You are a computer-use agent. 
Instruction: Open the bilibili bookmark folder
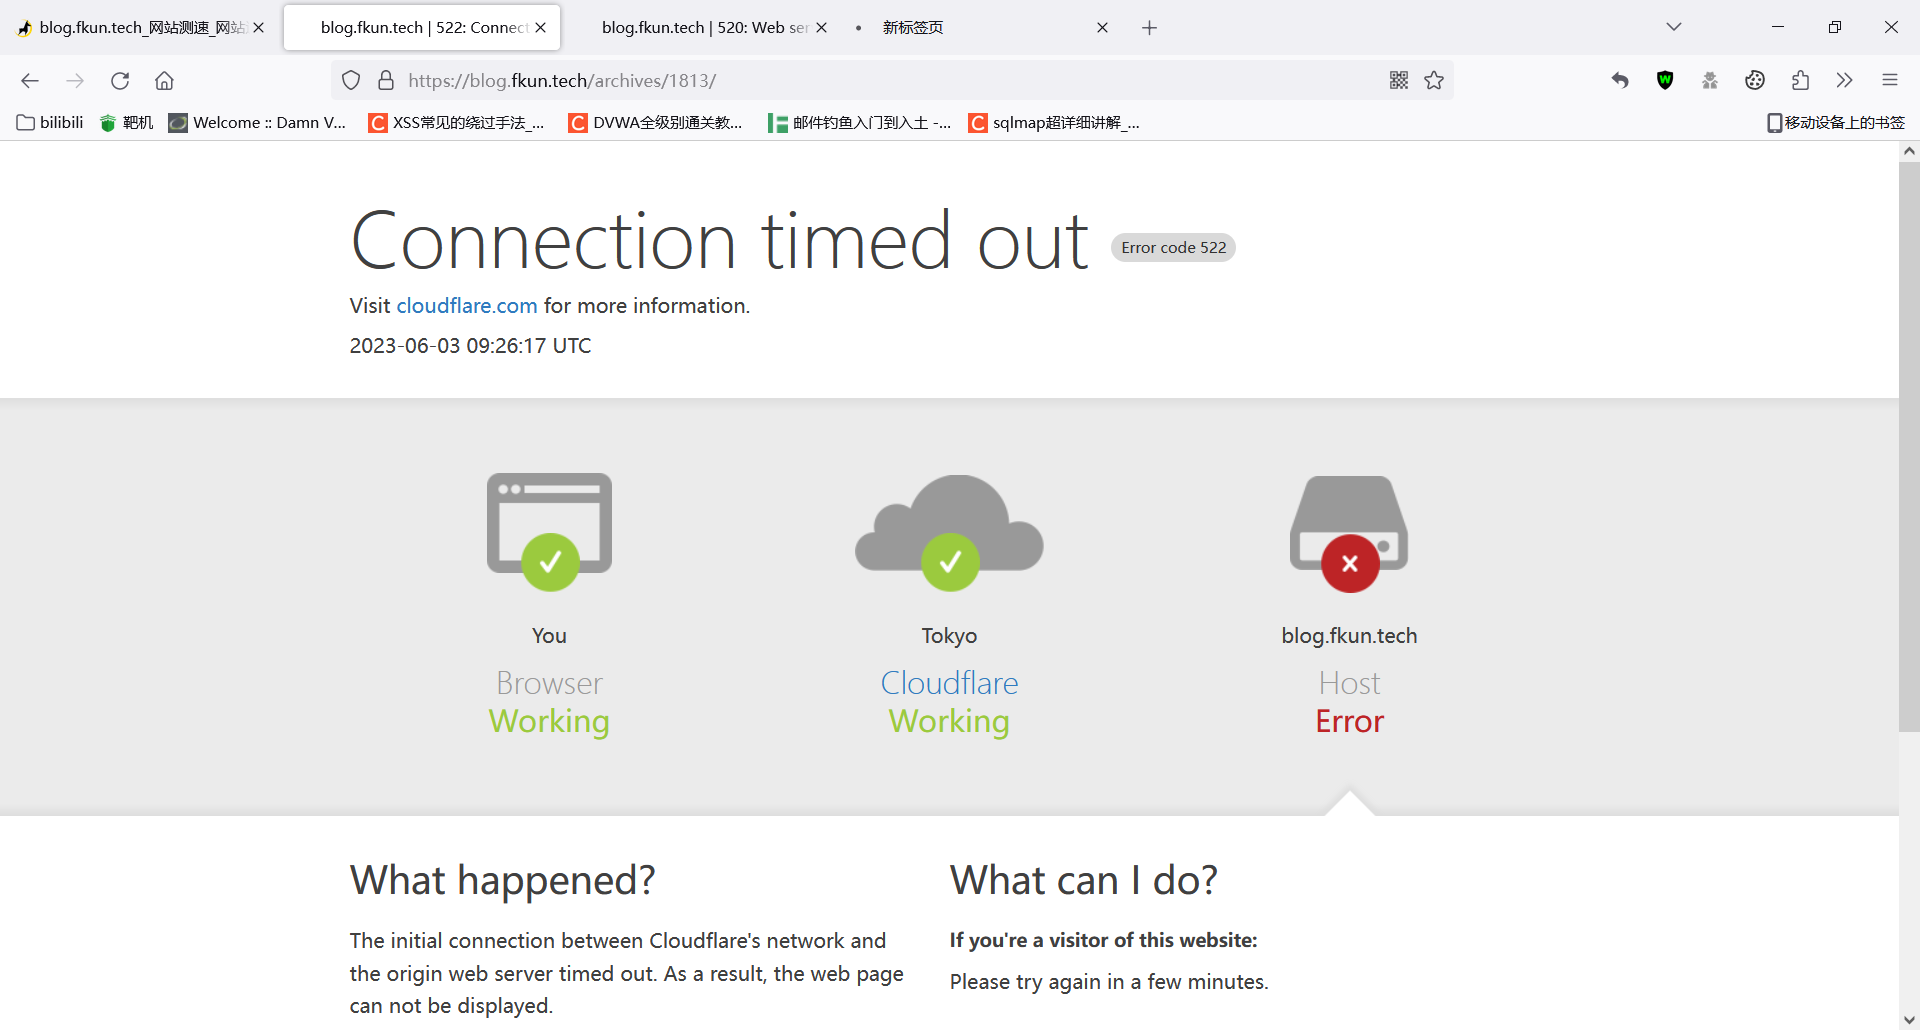click(50, 123)
